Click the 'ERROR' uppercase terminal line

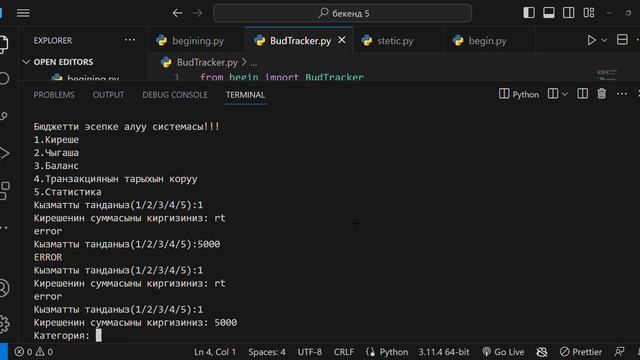tap(48, 257)
